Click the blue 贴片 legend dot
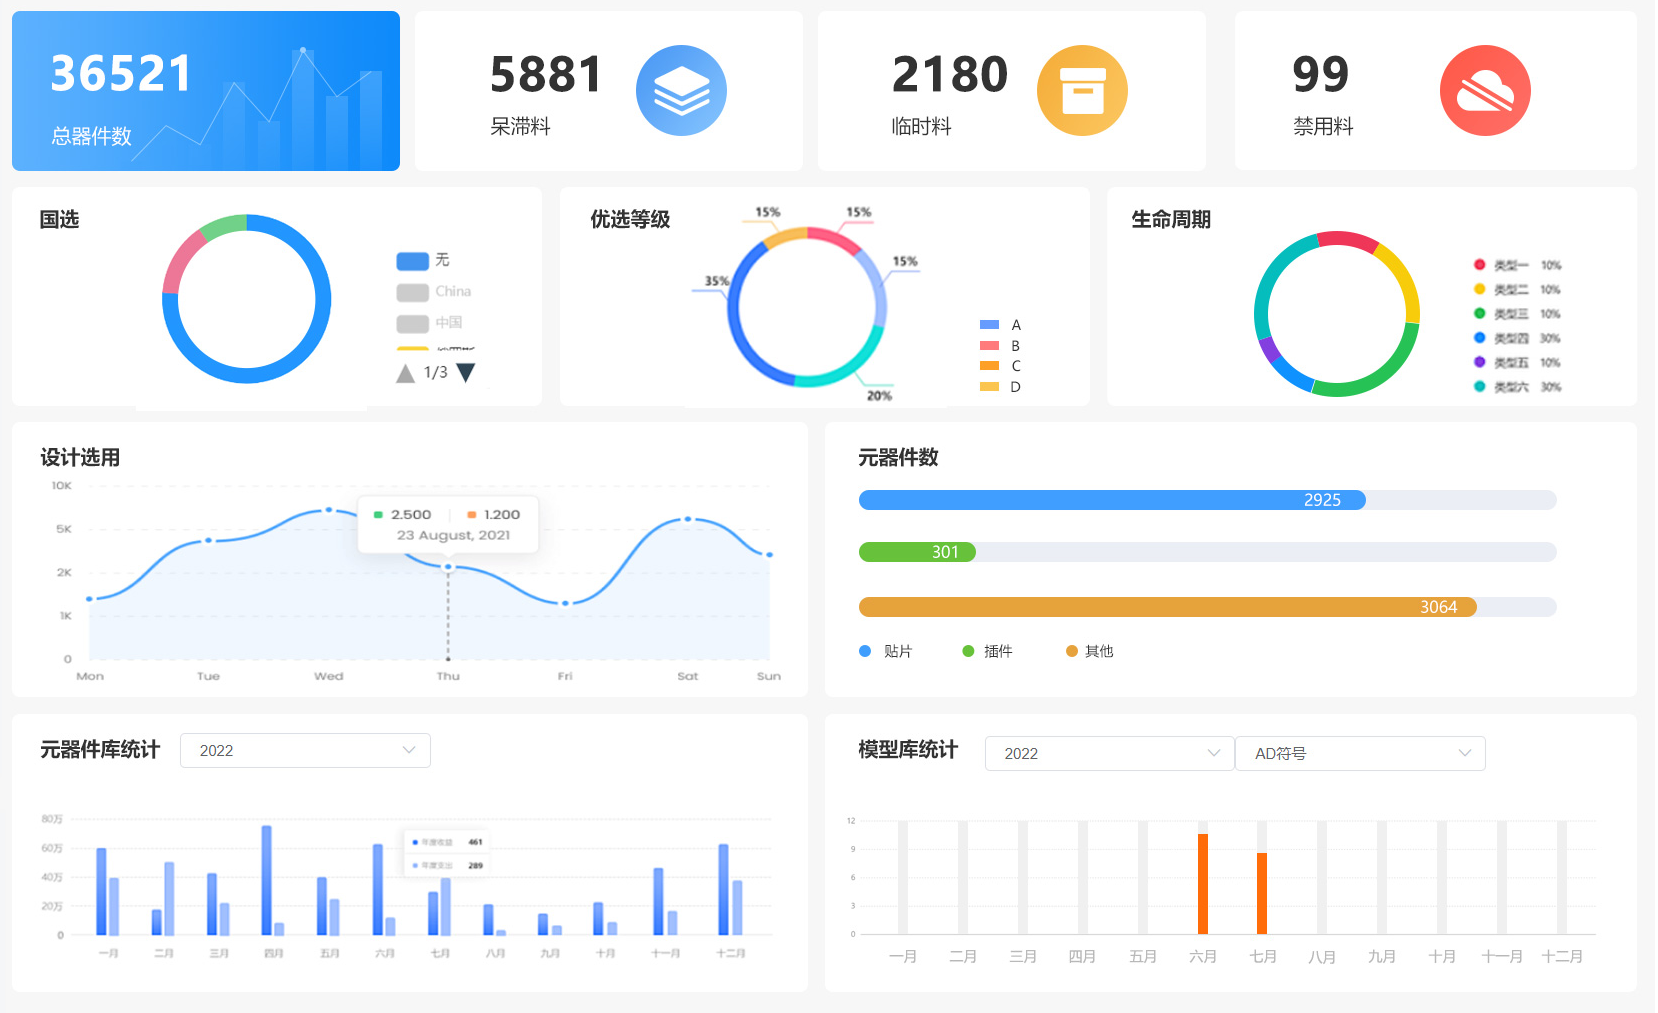Screen dimensions: 1658x1013 [x=865, y=651]
